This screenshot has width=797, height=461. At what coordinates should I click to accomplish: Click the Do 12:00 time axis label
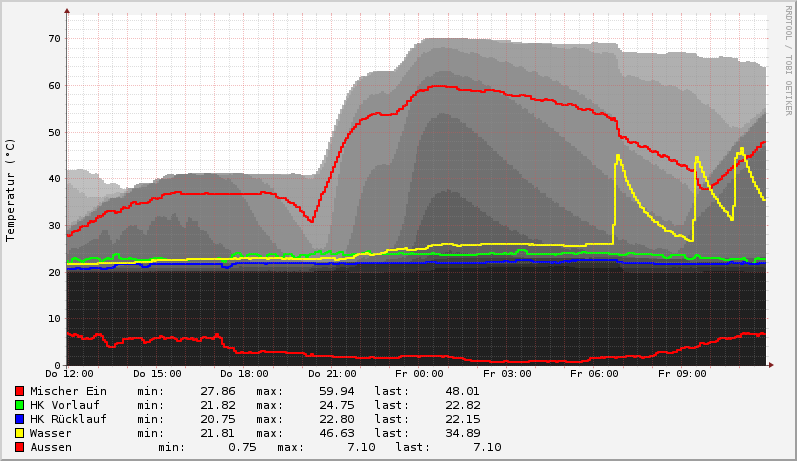(x=67, y=374)
